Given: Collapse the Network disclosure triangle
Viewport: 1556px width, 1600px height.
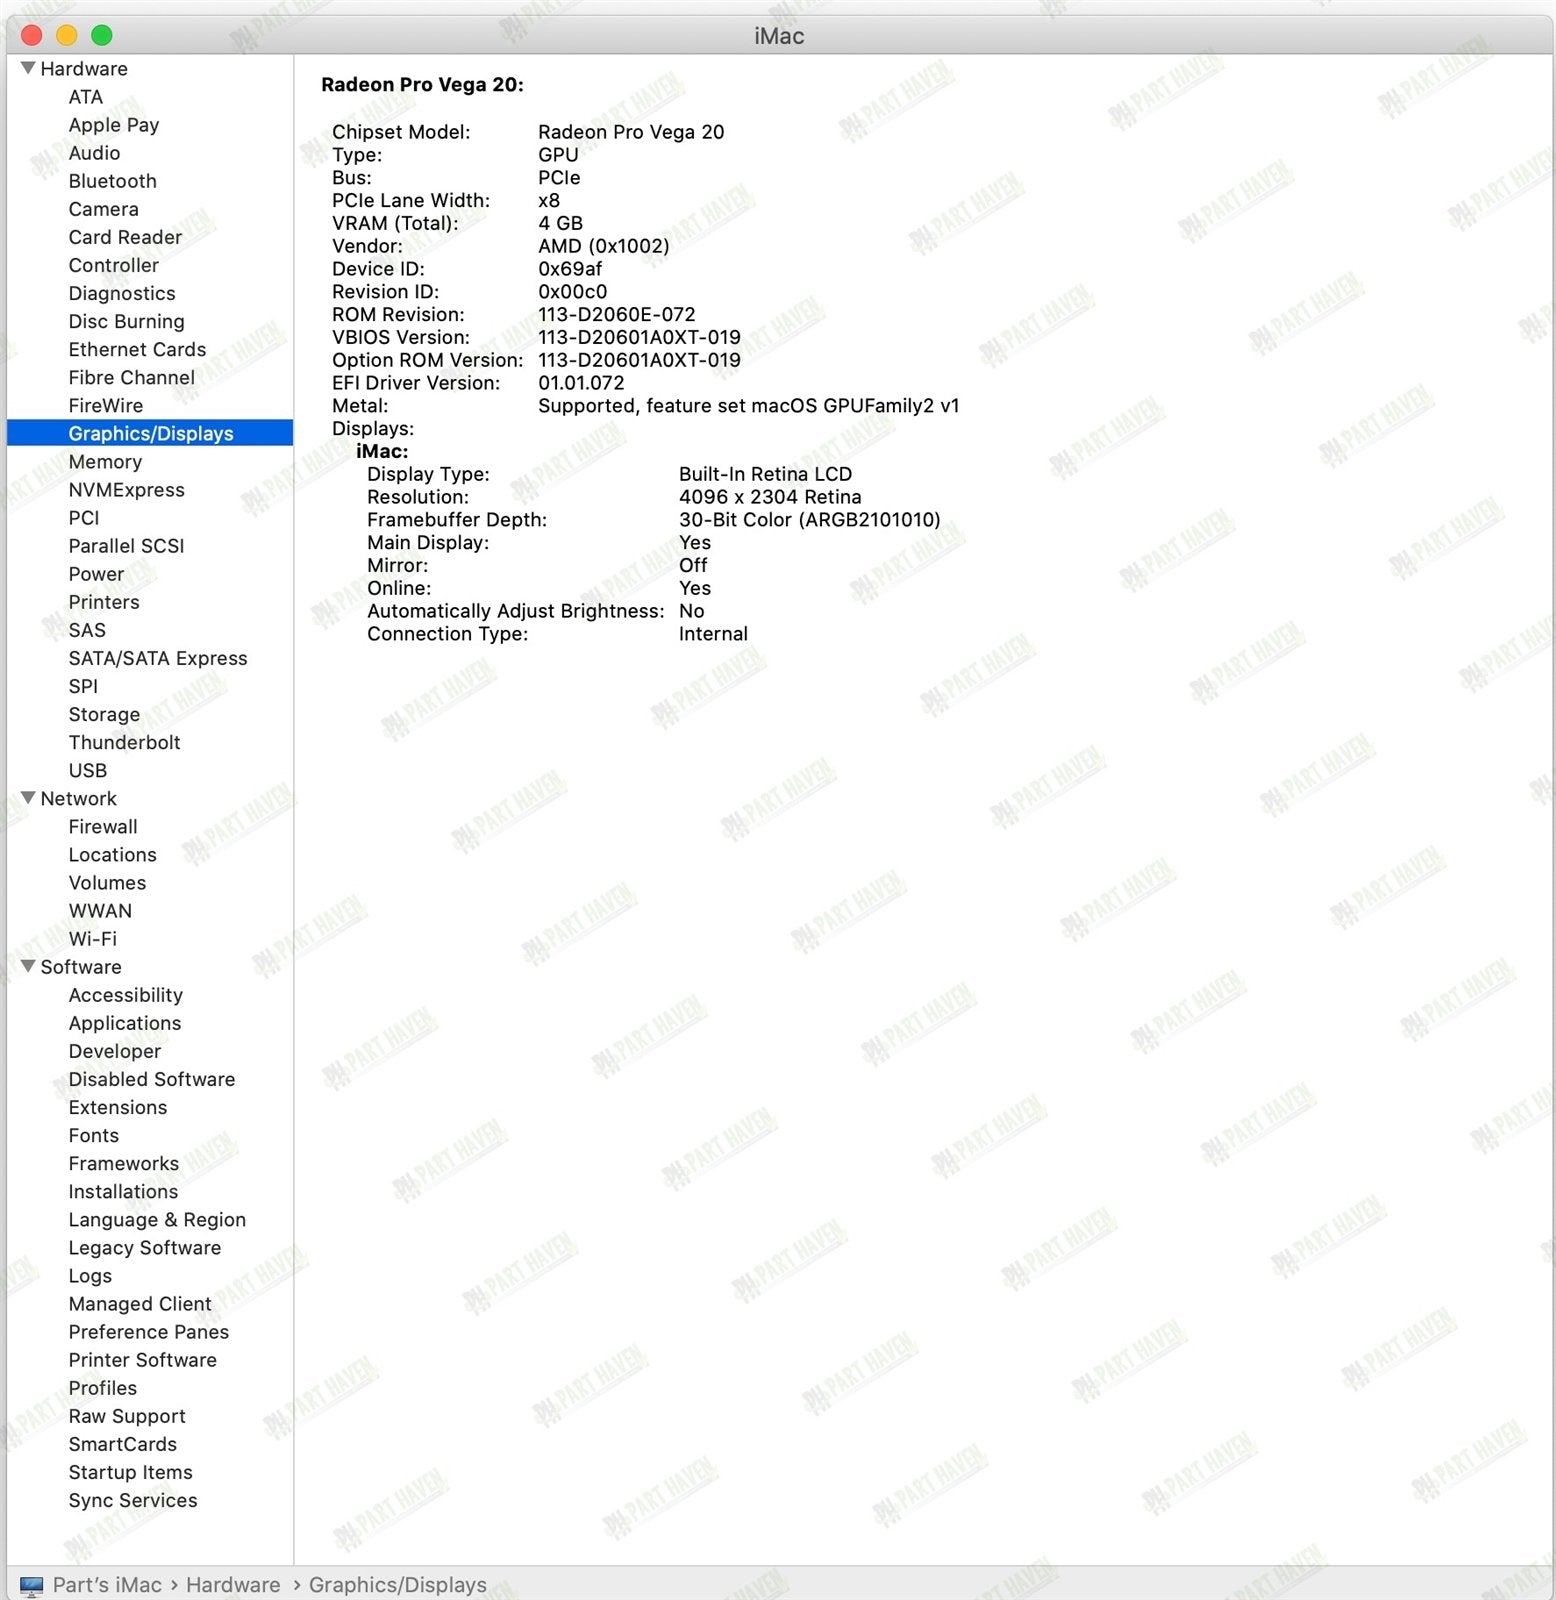Looking at the screenshot, I should pos(28,798).
